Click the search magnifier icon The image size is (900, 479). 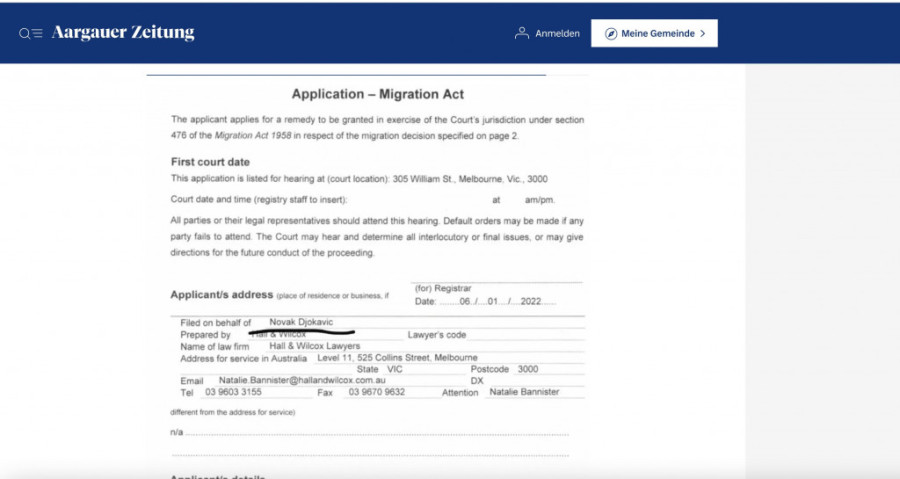(24, 33)
